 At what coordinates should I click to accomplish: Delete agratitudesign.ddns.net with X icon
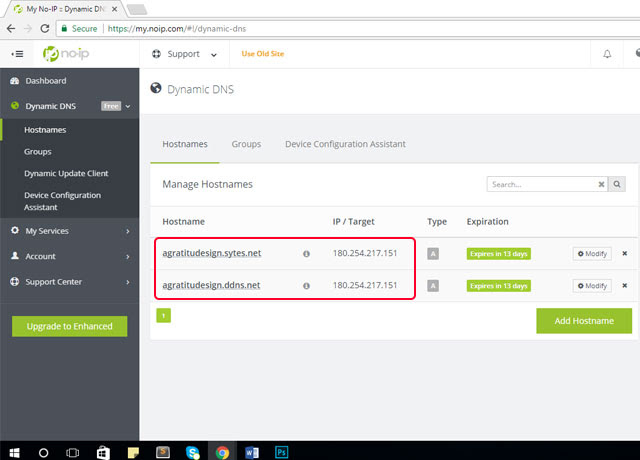(624, 285)
